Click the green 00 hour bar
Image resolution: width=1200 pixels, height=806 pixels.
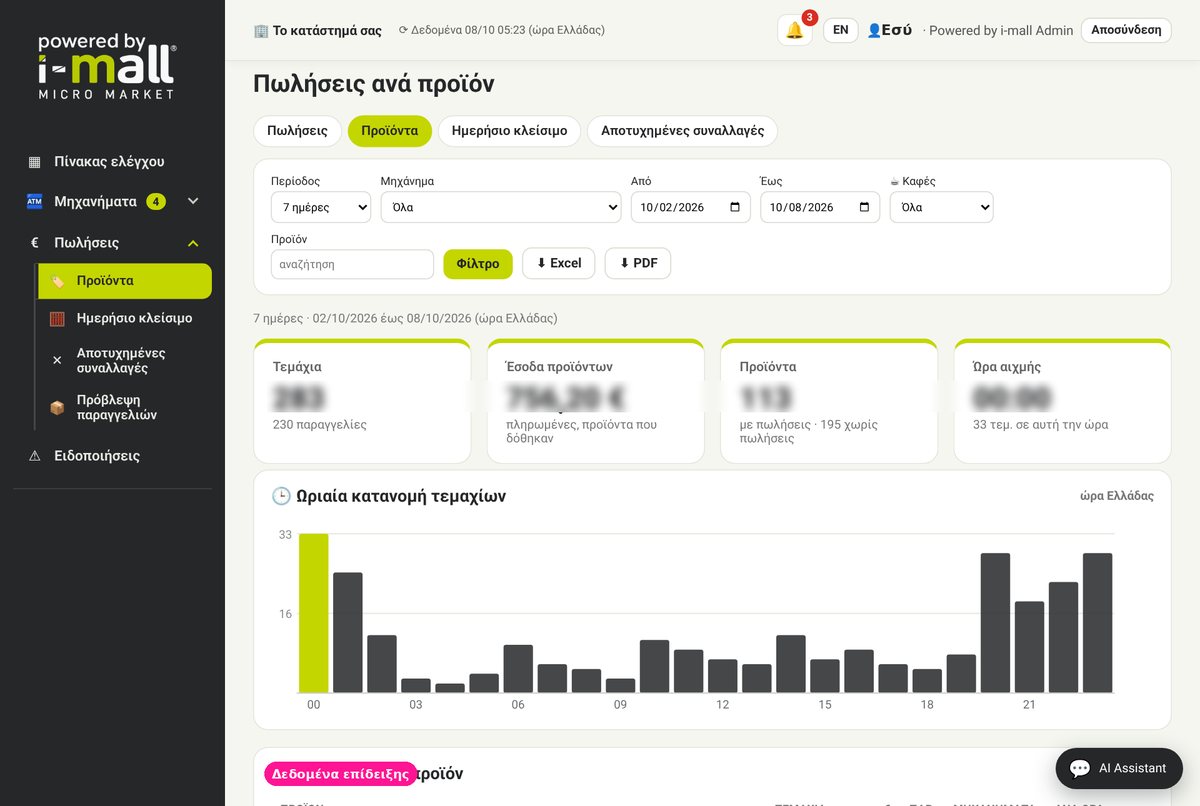tap(314, 613)
